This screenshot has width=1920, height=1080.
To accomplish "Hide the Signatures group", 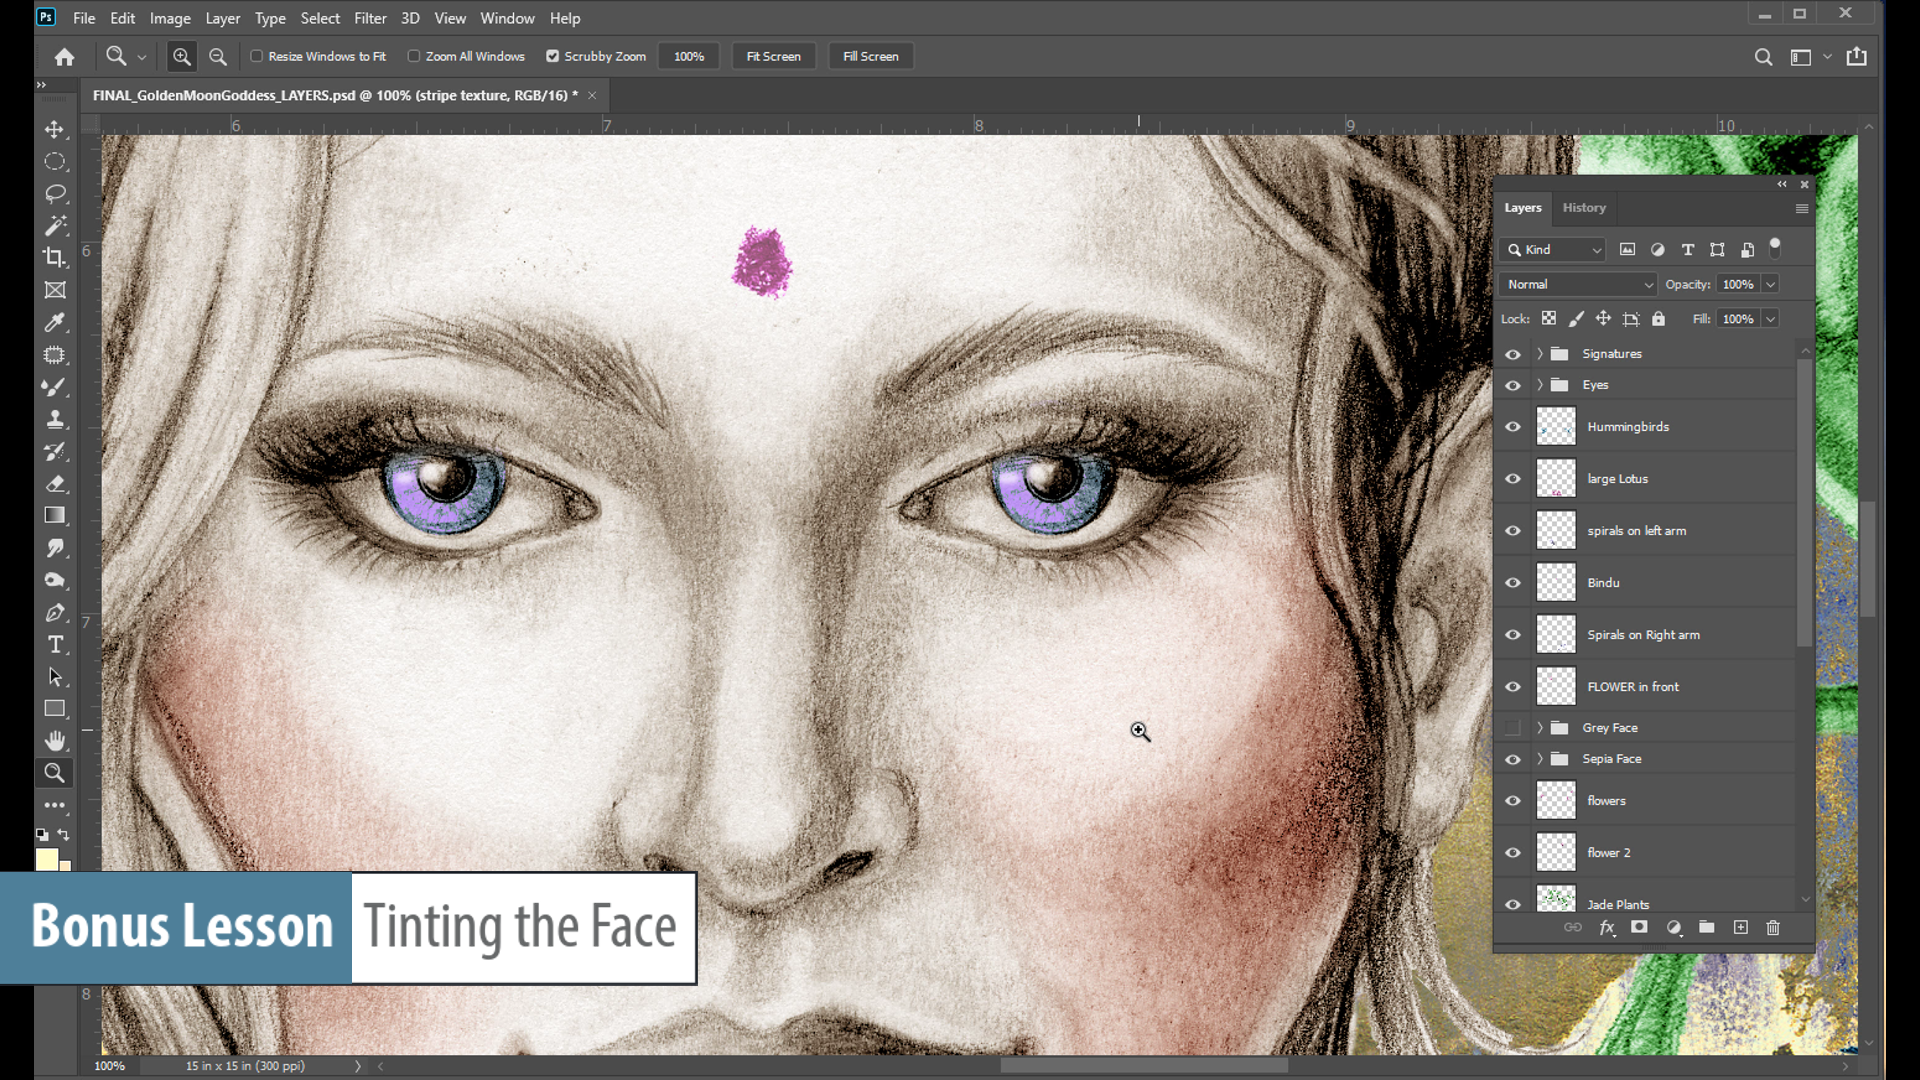I will pos(1513,354).
